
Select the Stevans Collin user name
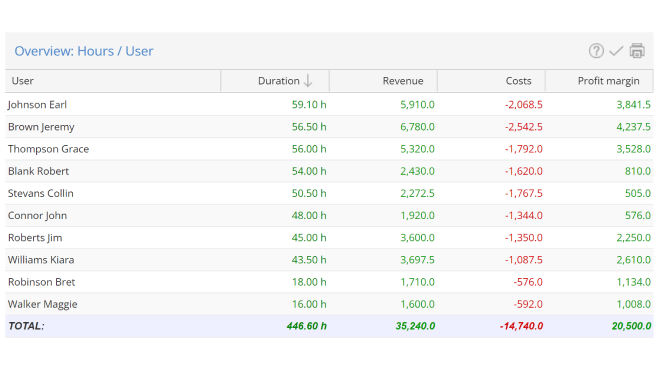[40, 193]
